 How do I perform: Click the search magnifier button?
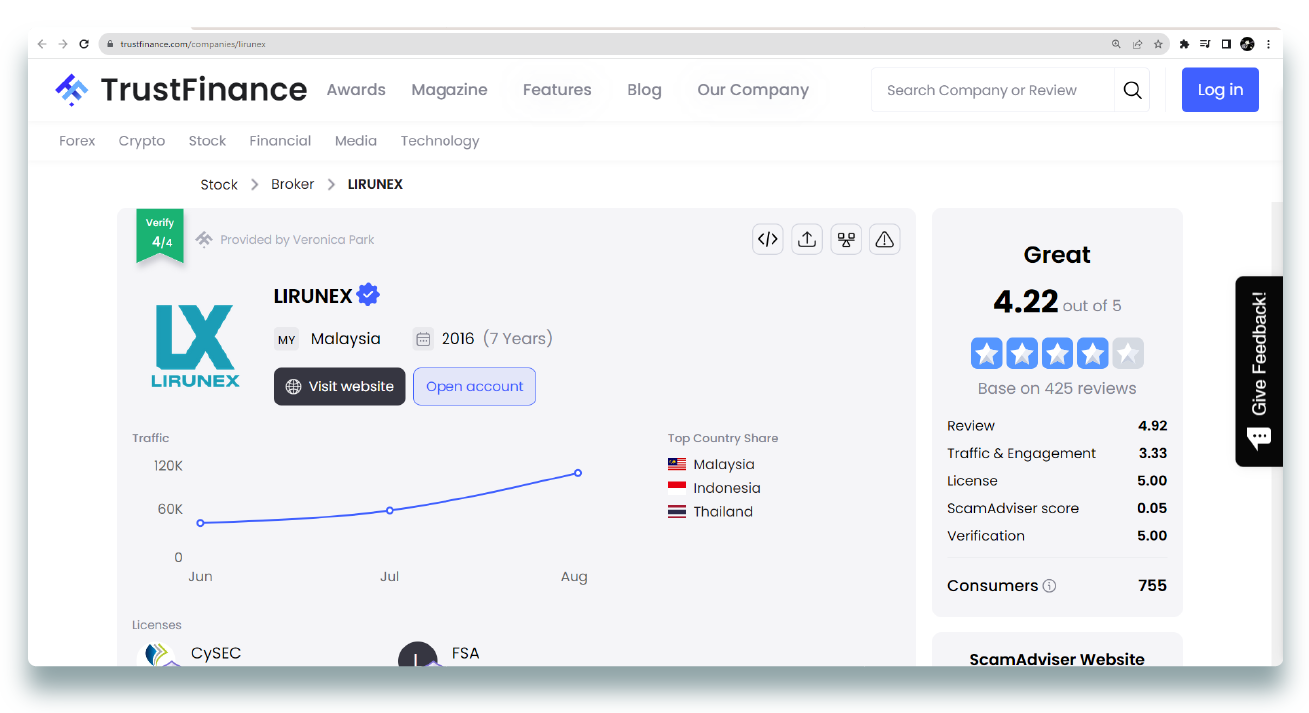pos(1132,90)
